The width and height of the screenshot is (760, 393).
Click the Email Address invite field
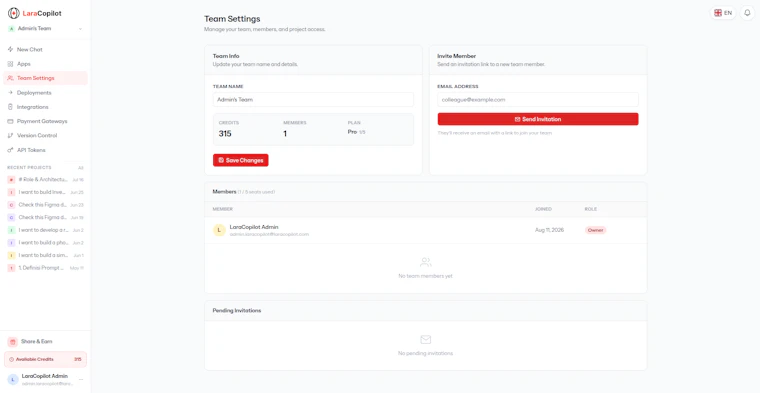(x=538, y=100)
